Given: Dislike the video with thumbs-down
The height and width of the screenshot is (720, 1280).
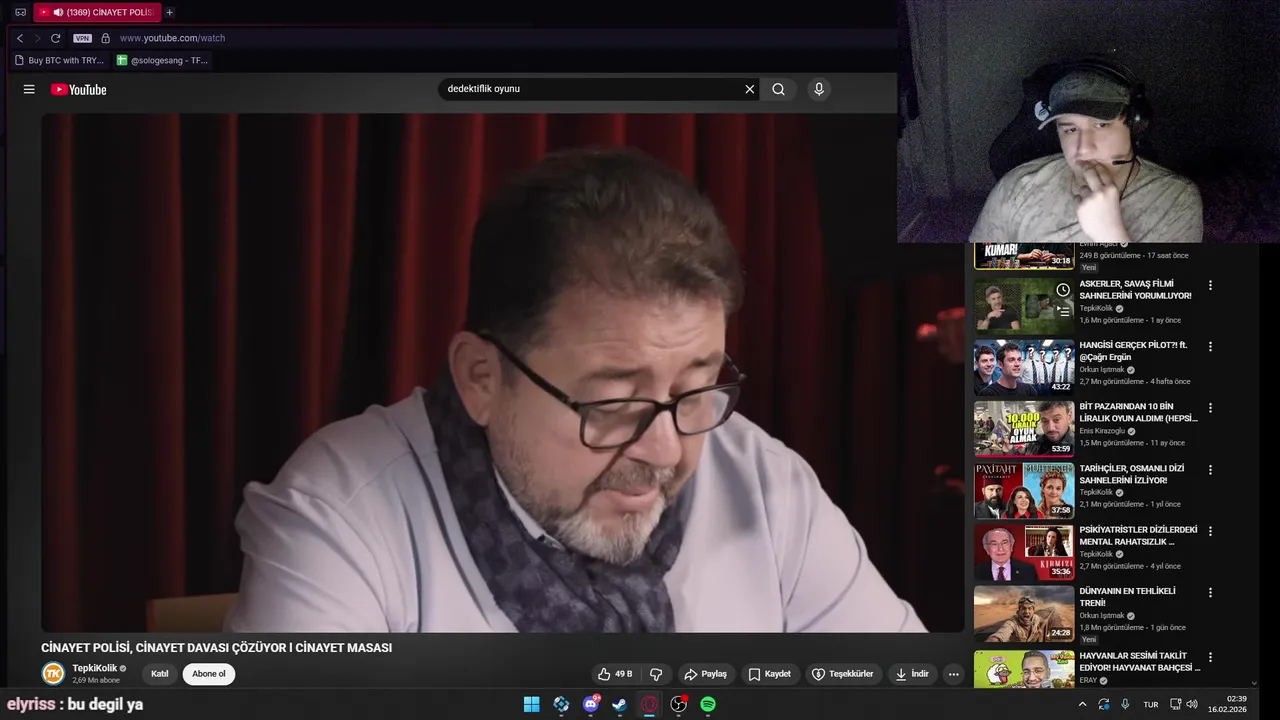Looking at the screenshot, I should click(x=656, y=674).
